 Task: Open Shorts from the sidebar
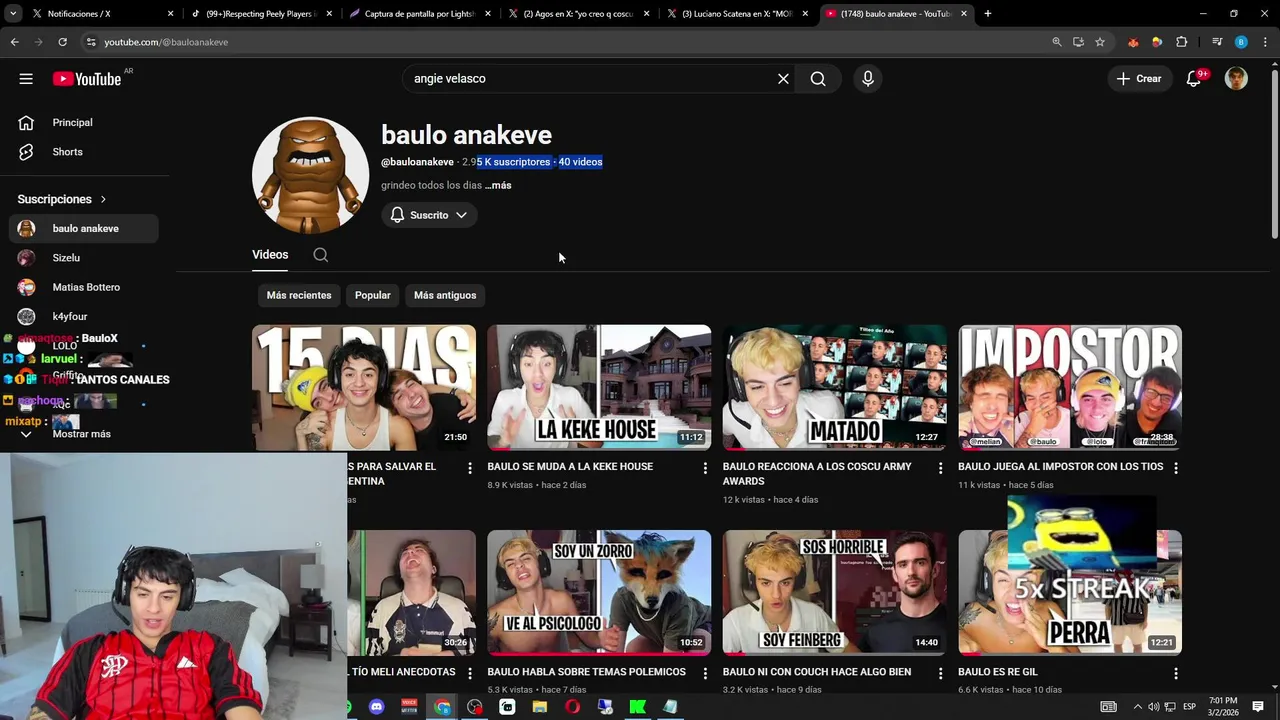[x=84, y=152]
